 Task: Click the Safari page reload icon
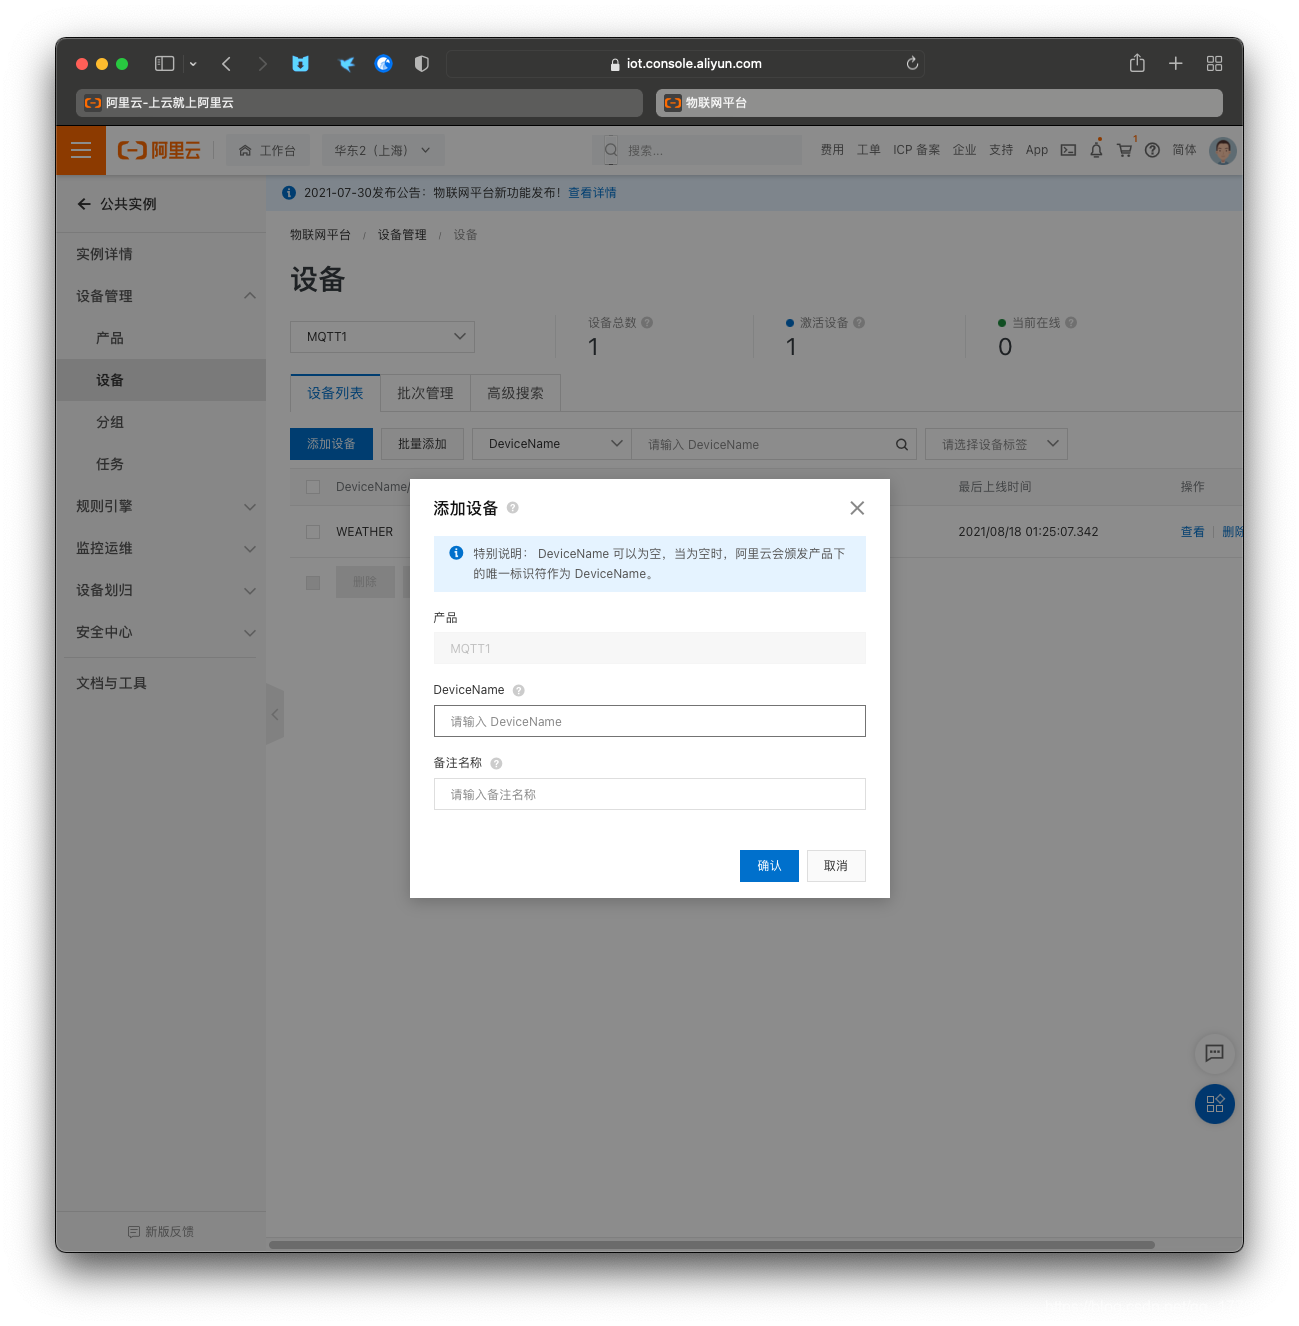tap(912, 63)
